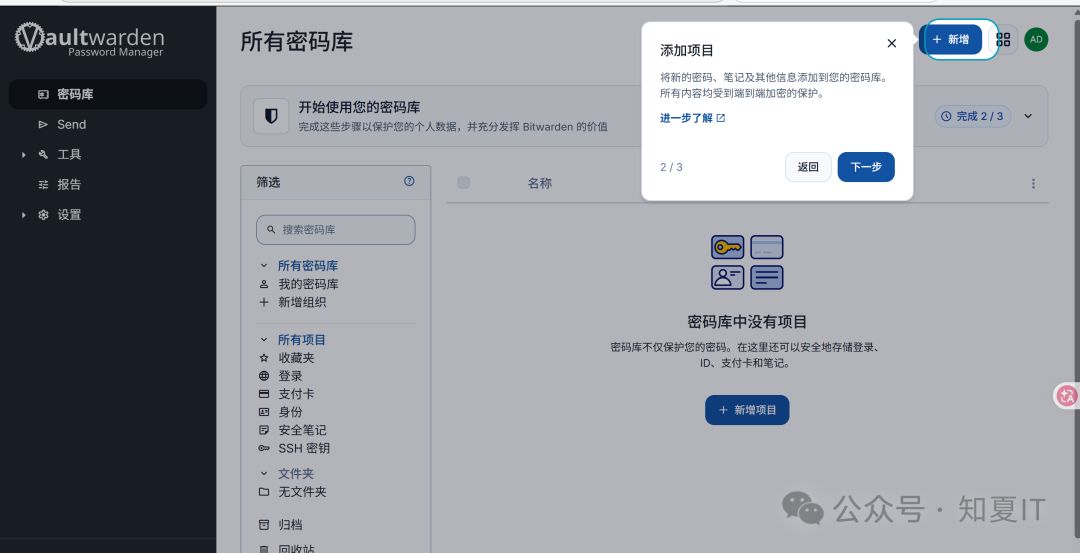Click the wrench icon beside 工具
The image size is (1080, 553).
click(x=43, y=154)
